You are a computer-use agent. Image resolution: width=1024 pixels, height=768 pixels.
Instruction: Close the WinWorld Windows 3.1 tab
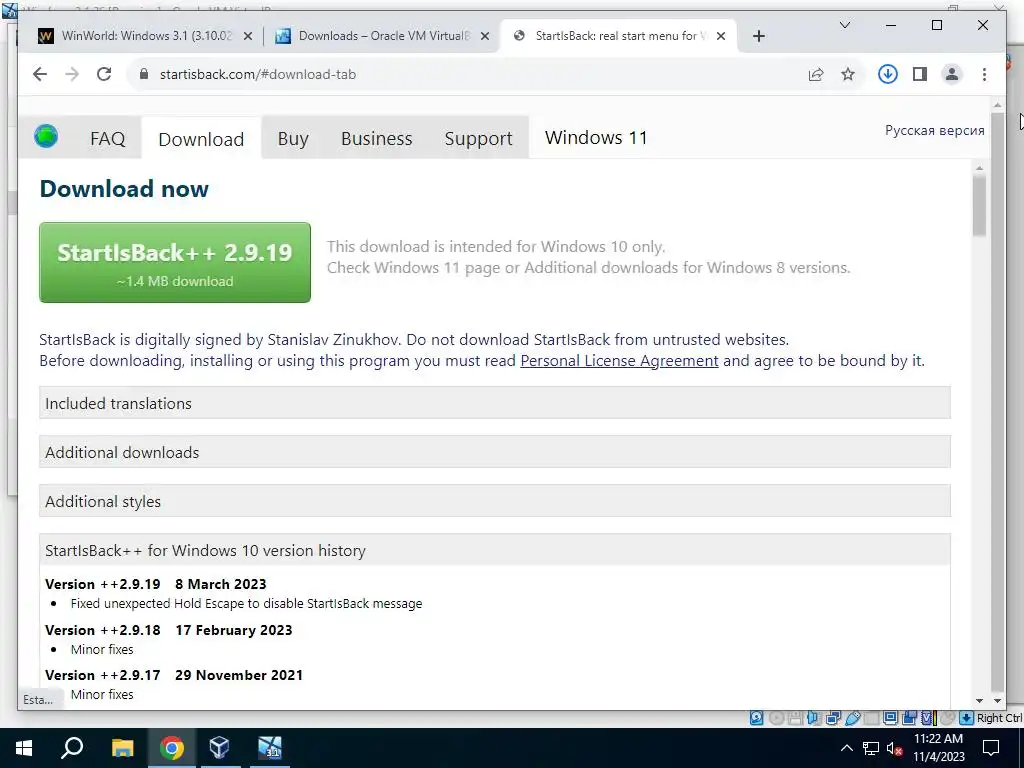248,36
